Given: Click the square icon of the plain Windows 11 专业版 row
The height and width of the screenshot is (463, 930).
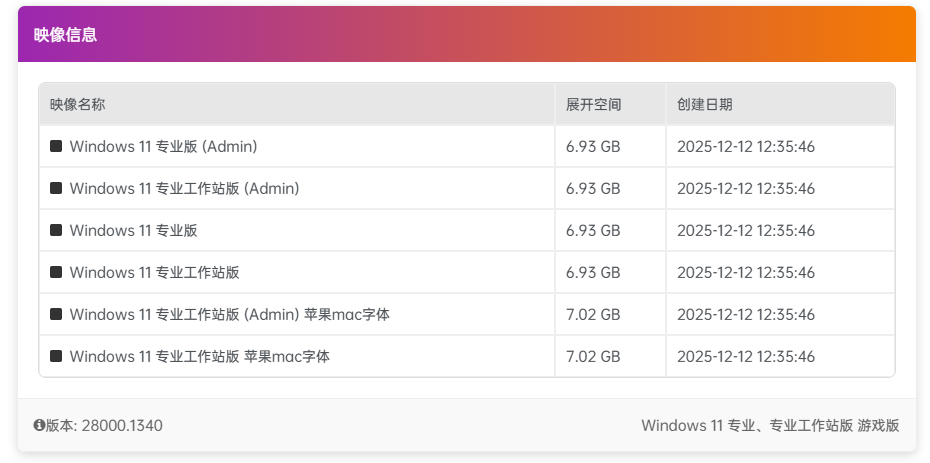Looking at the screenshot, I should click(56, 230).
